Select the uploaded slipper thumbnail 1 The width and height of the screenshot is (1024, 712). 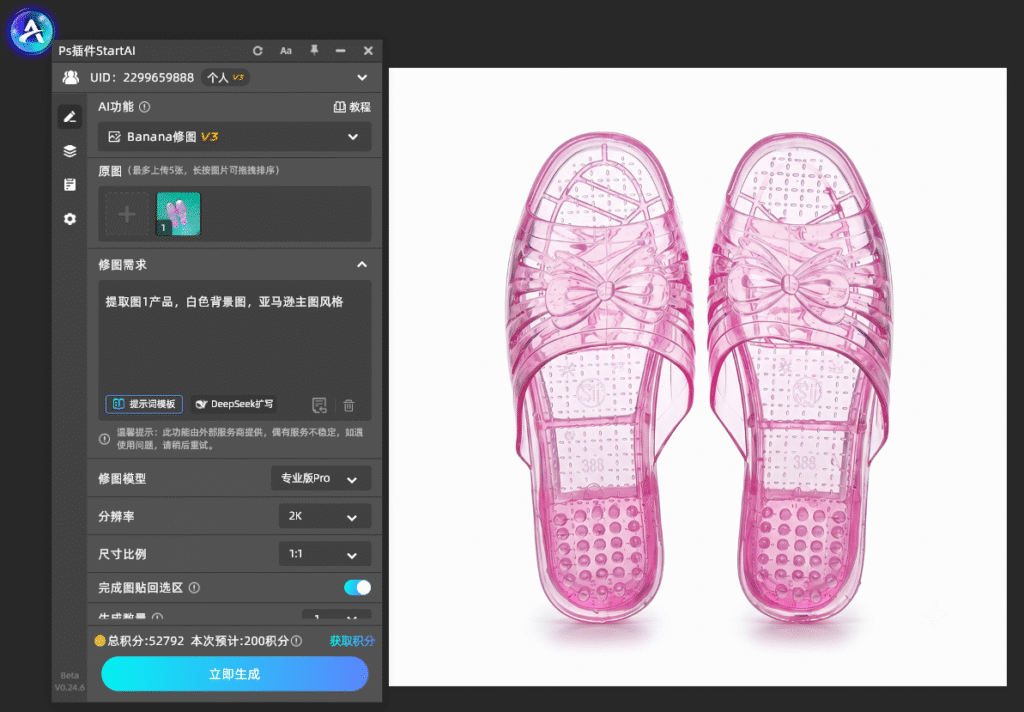pos(178,214)
